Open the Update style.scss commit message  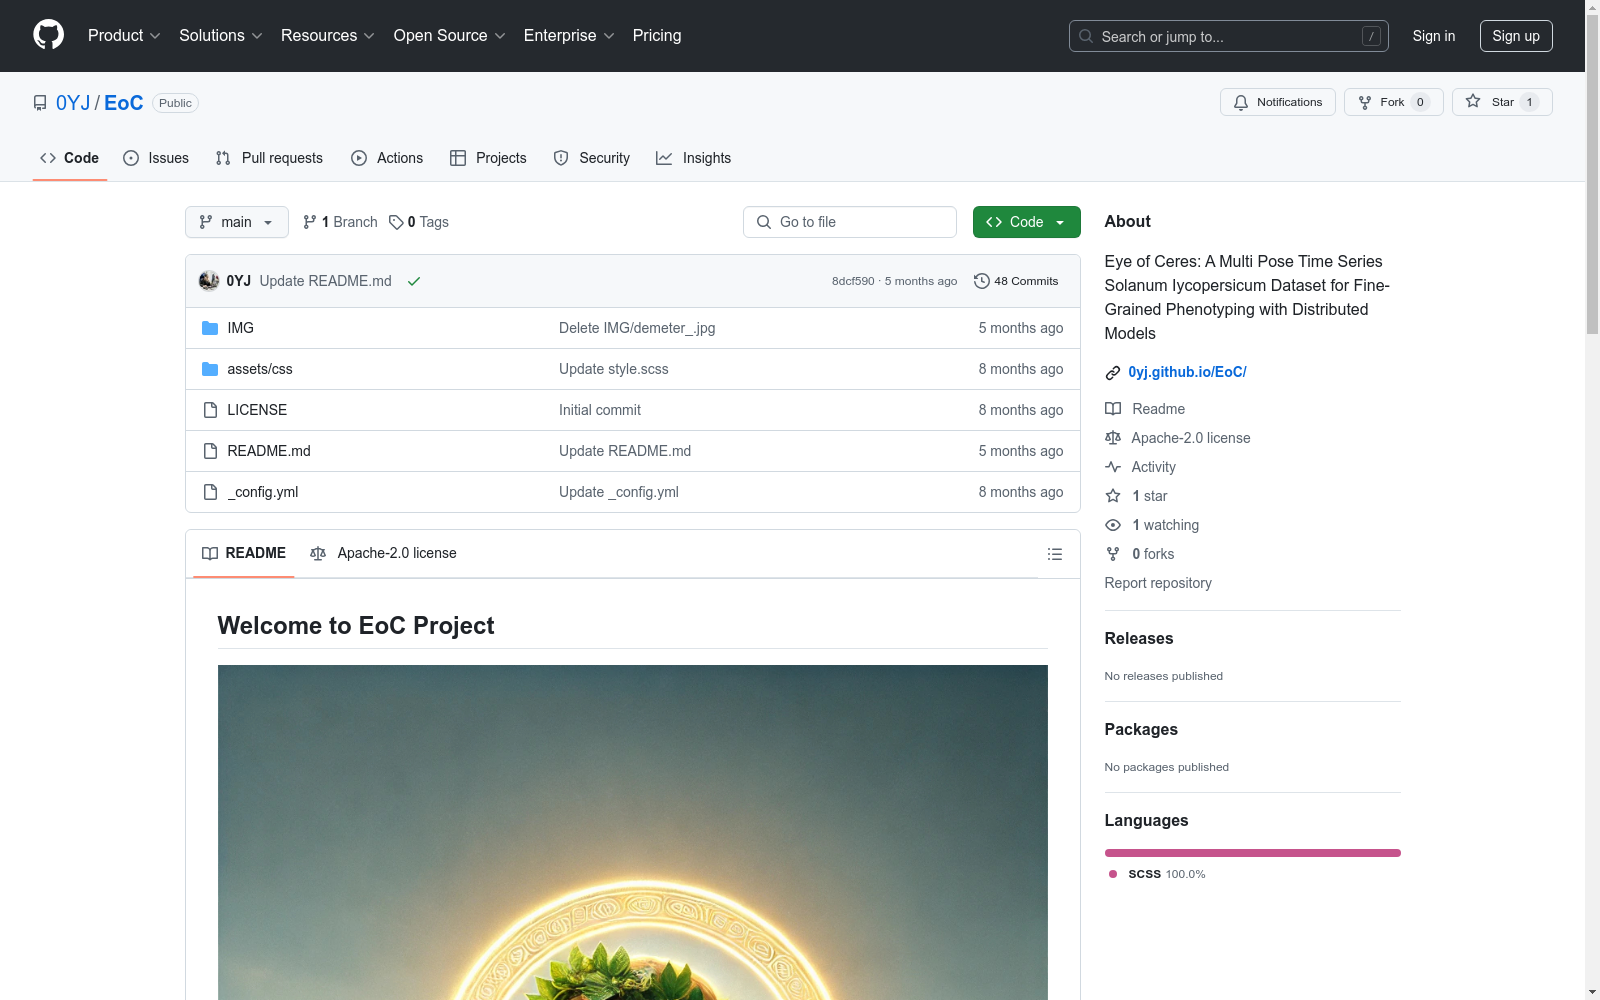pyautogui.click(x=614, y=369)
